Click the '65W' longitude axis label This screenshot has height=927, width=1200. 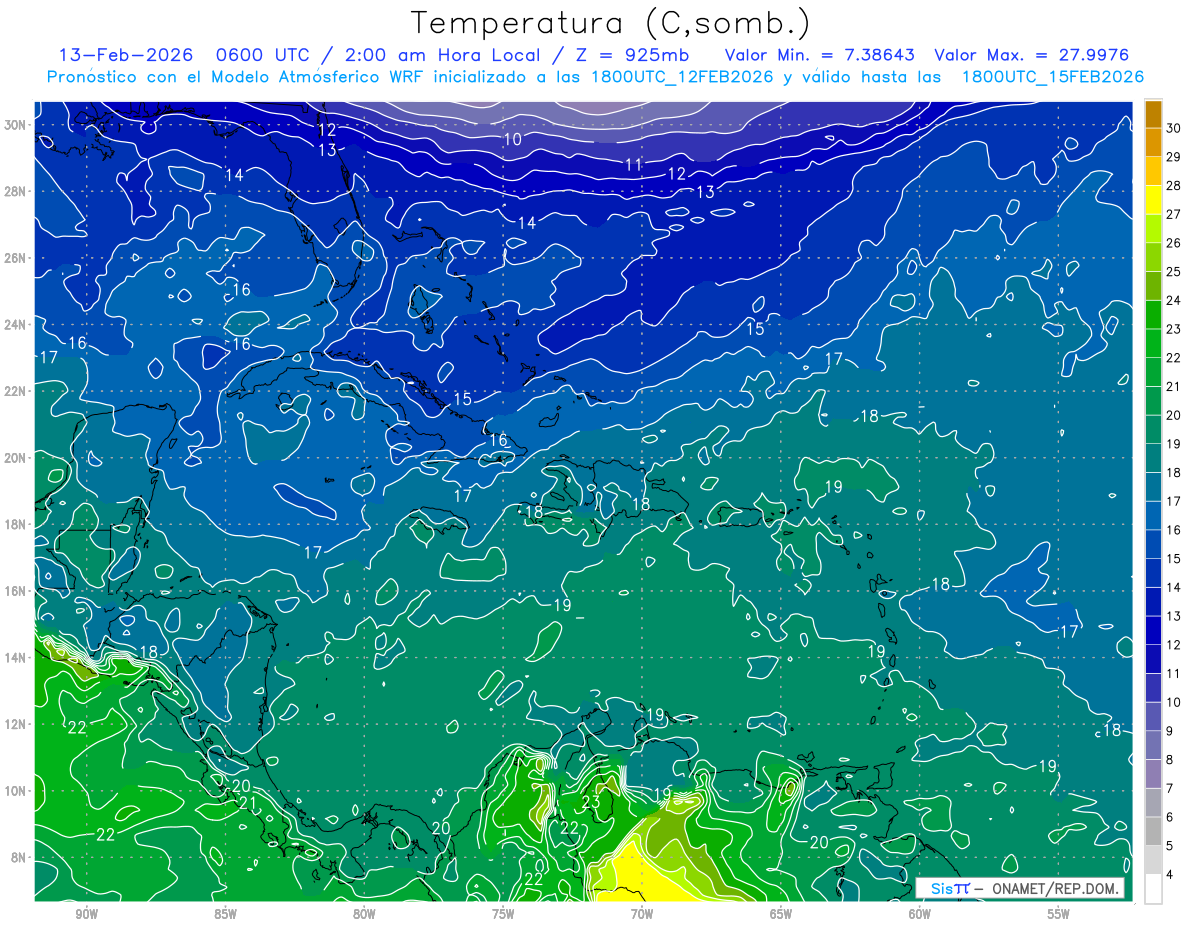[x=781, y=915]
